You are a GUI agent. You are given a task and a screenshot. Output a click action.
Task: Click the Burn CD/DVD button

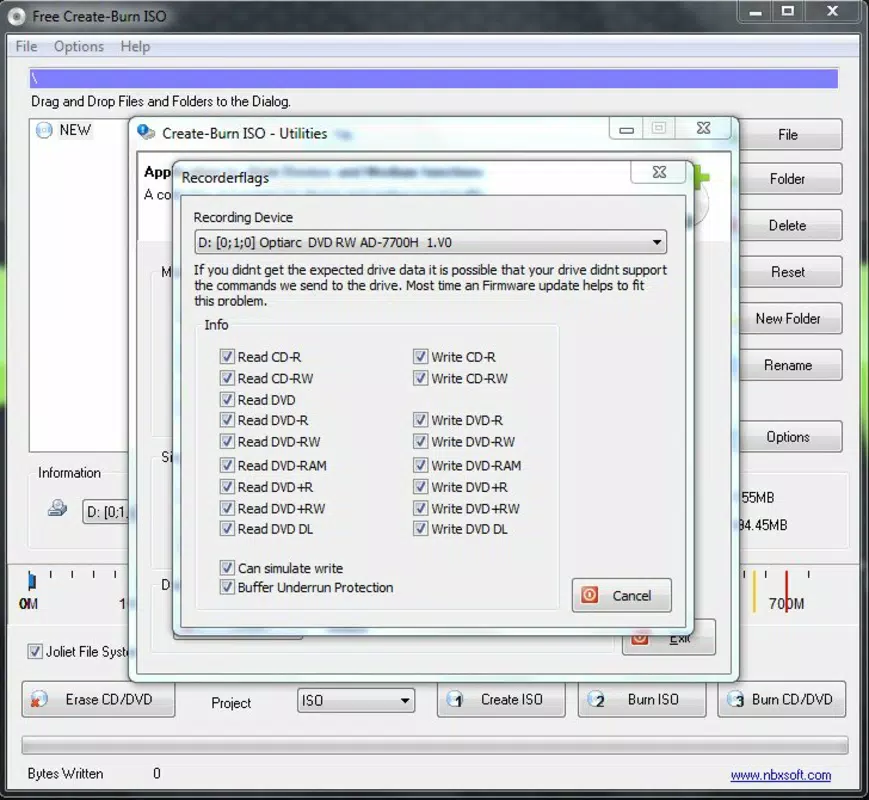(x=781, y=700)
